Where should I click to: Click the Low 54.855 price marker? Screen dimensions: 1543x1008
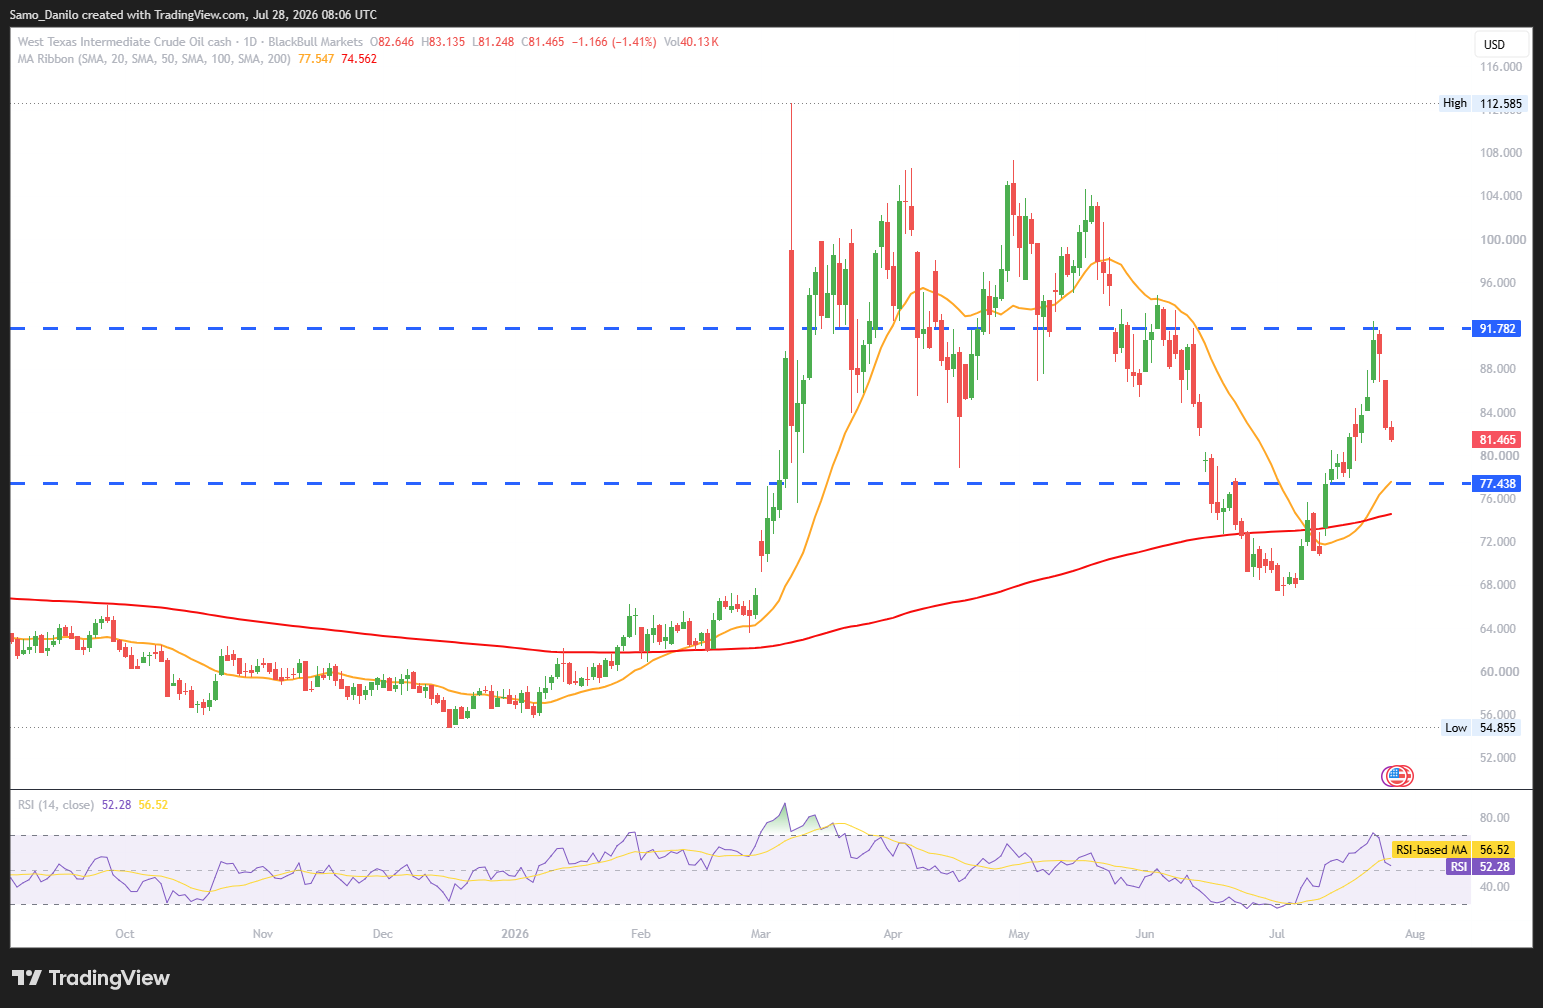(1482, 728)
